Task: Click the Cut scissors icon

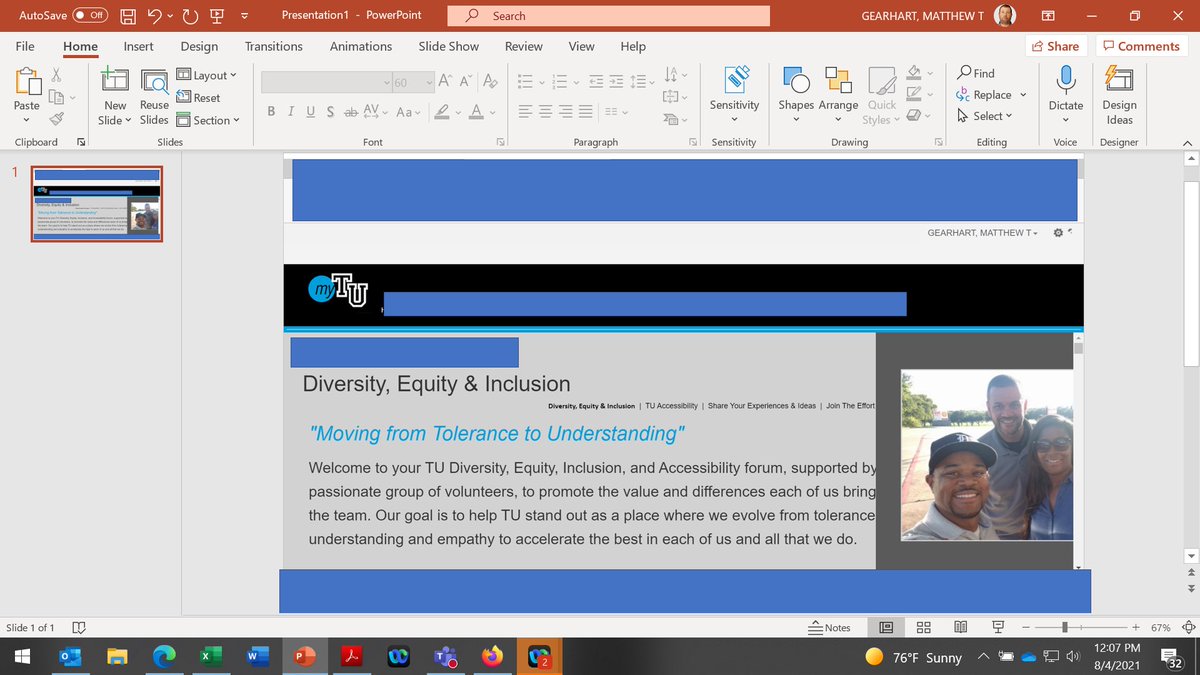Action: pos(57,74)
